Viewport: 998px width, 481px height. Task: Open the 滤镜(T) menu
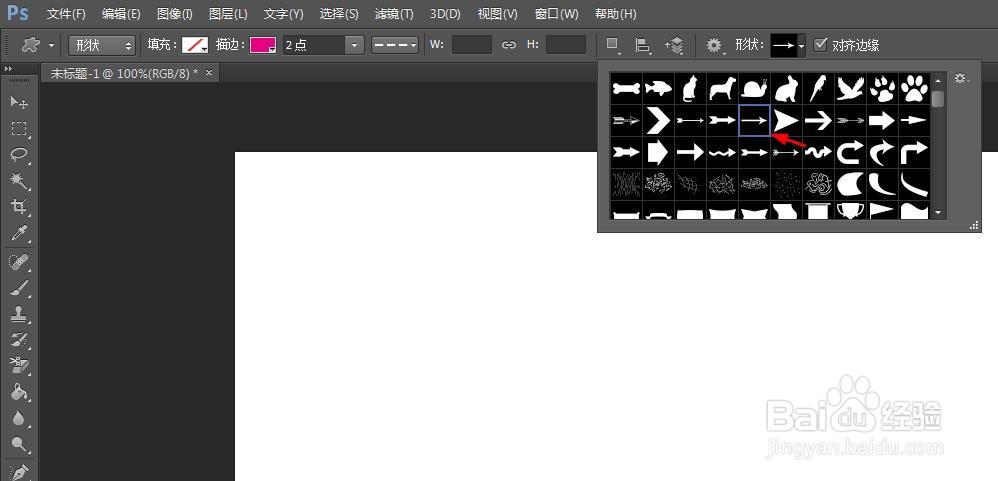(393, 13)
